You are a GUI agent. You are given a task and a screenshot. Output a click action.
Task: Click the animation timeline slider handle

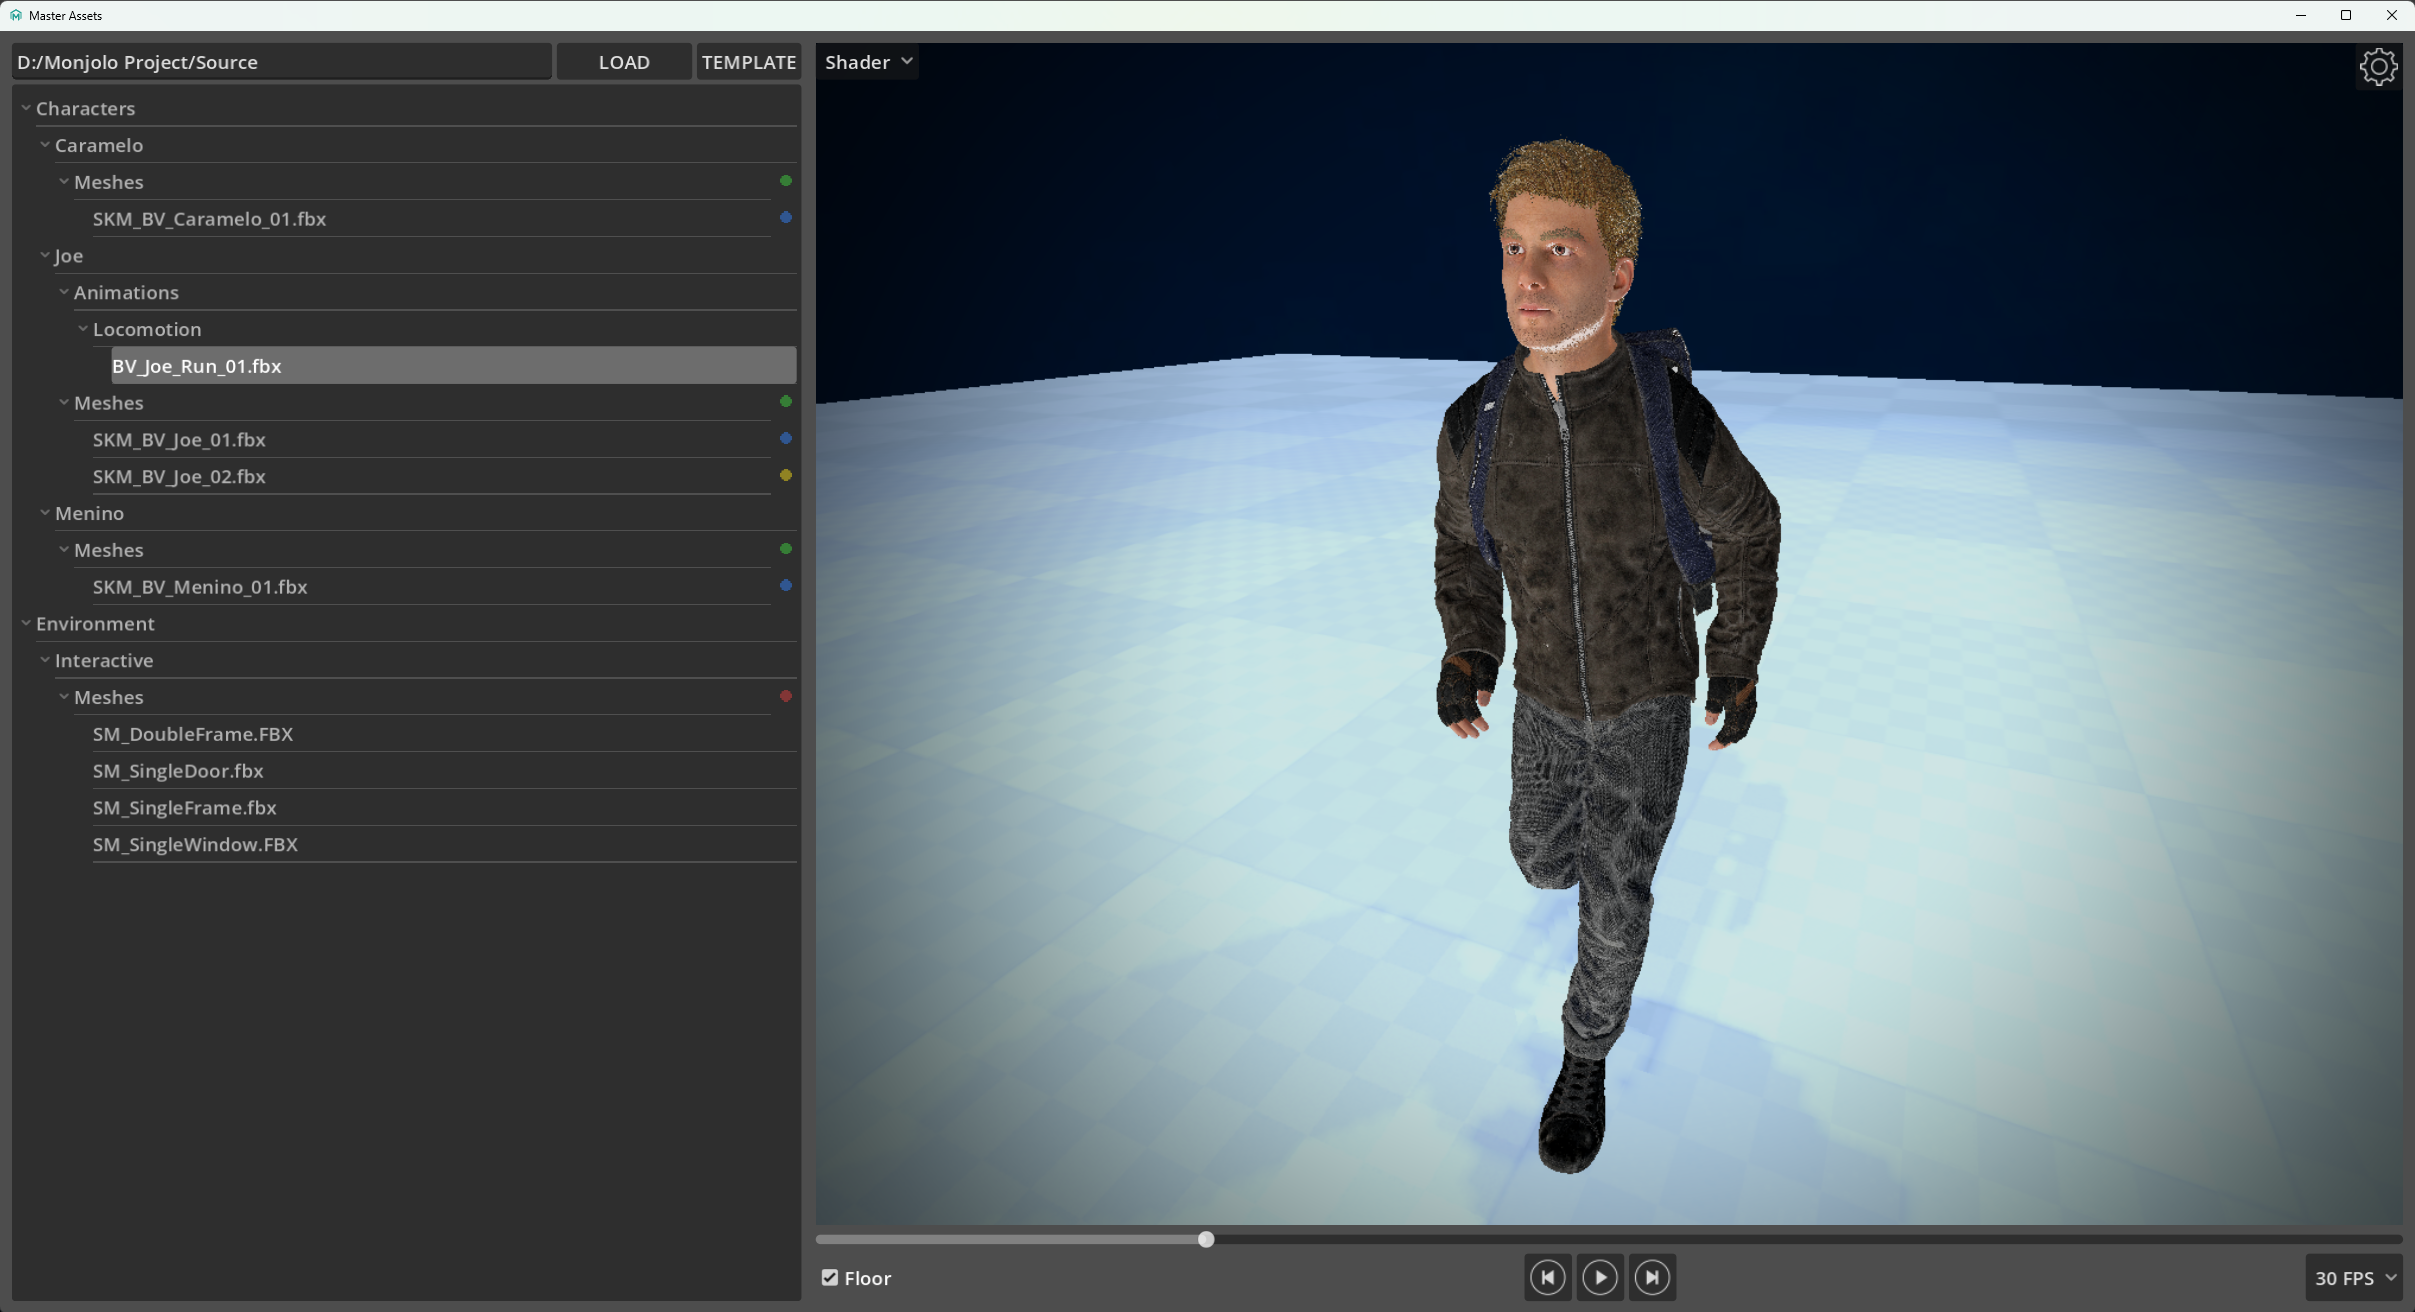point(1206,1239)
